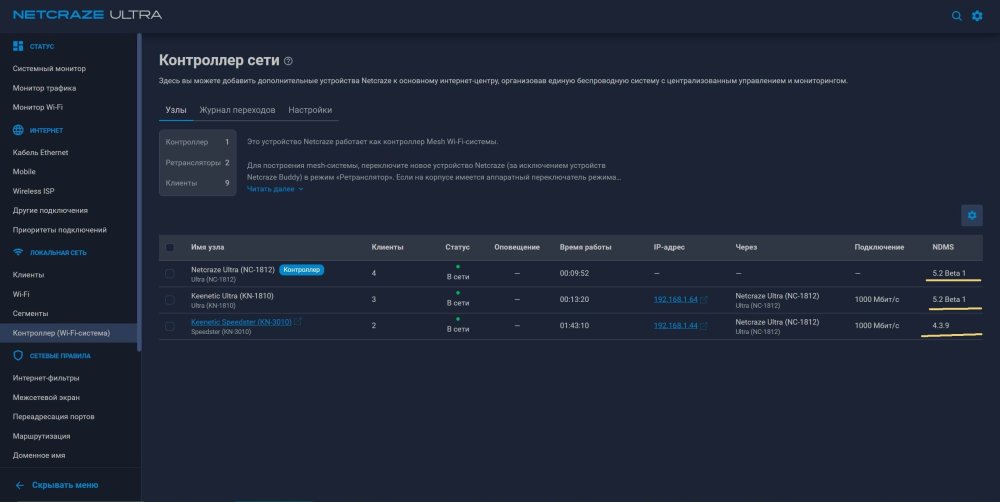The width and height of the screenshot is (1000, 502).
Task: Open Межсетевой экран page
Action: [46, 397]
